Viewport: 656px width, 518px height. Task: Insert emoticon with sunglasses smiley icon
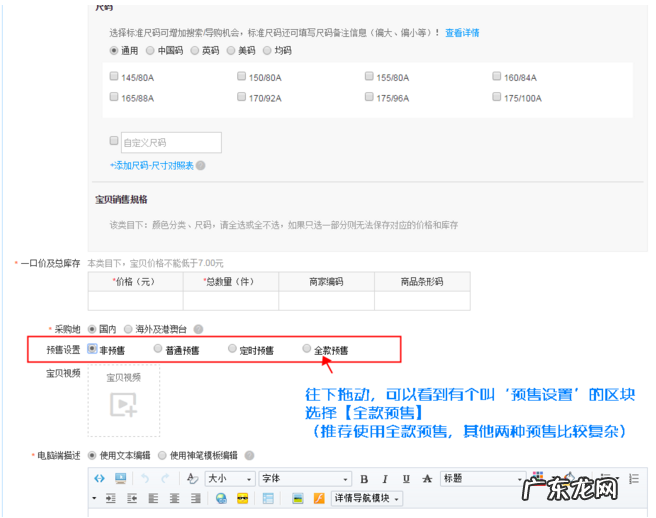243,498
